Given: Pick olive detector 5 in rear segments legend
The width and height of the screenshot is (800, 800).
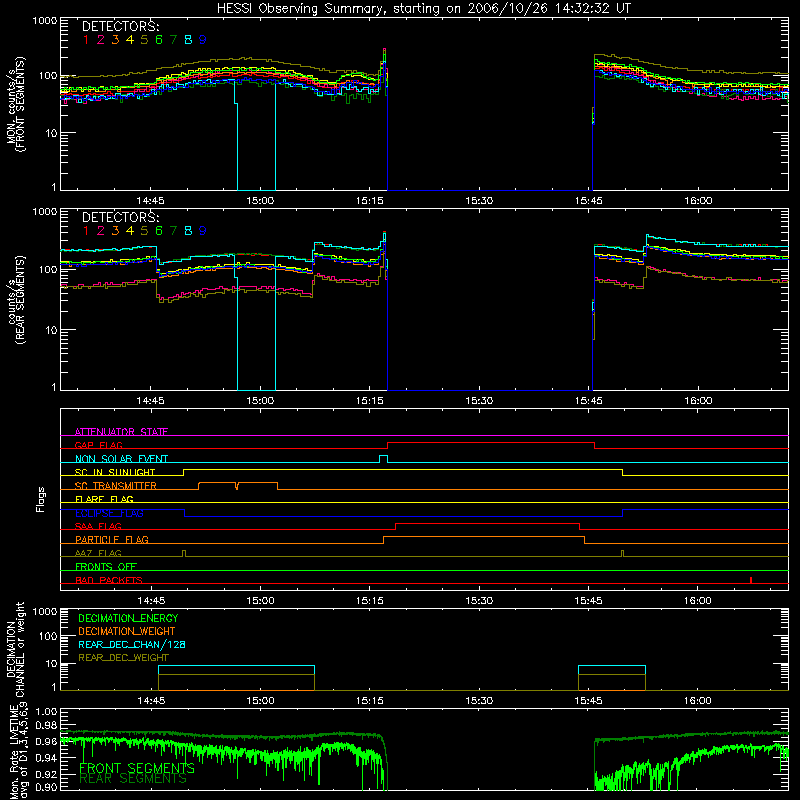Looking at the screenshot, I should tap(144, 231).
